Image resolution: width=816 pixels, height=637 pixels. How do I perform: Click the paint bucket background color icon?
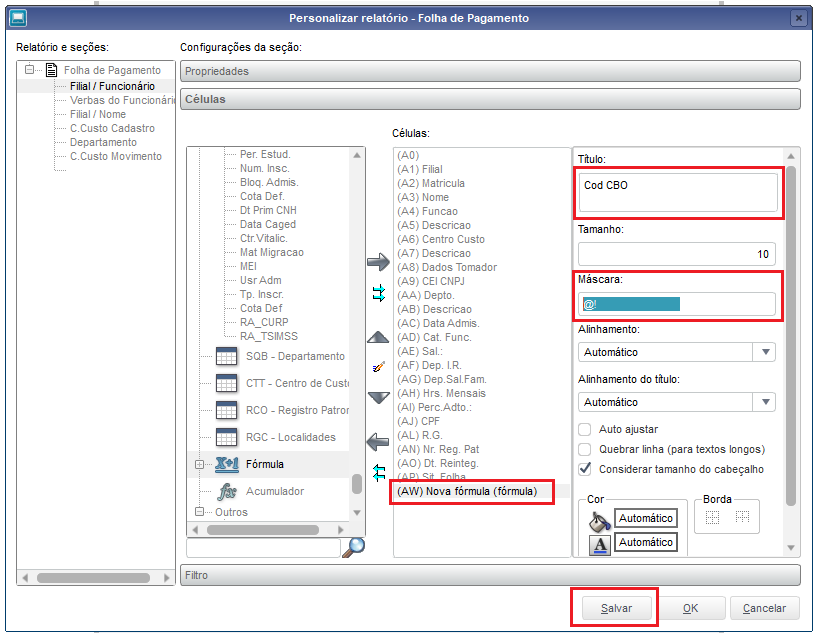tap(600, 520)
